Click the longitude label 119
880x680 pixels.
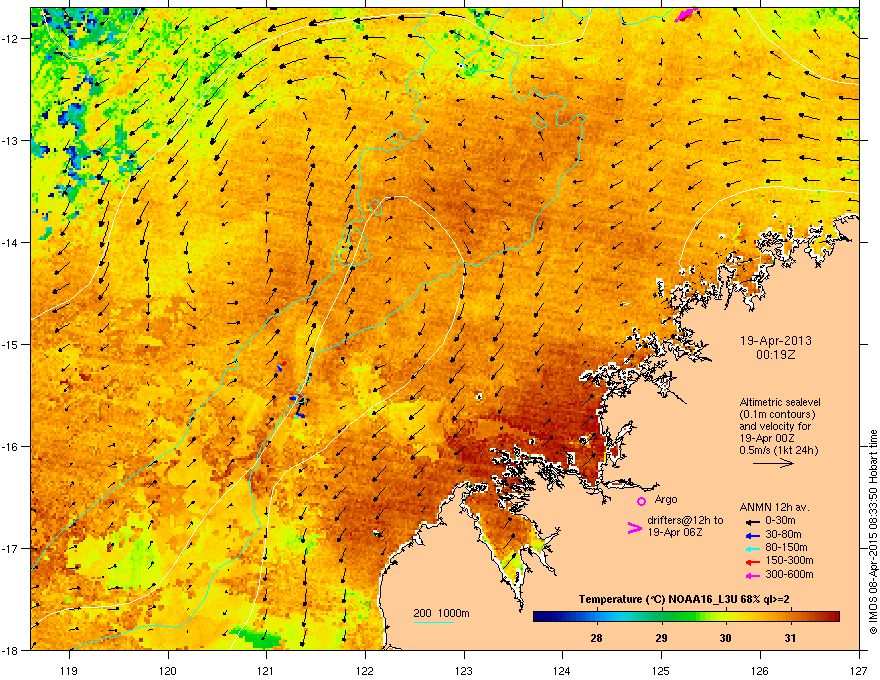pos(69,670)
